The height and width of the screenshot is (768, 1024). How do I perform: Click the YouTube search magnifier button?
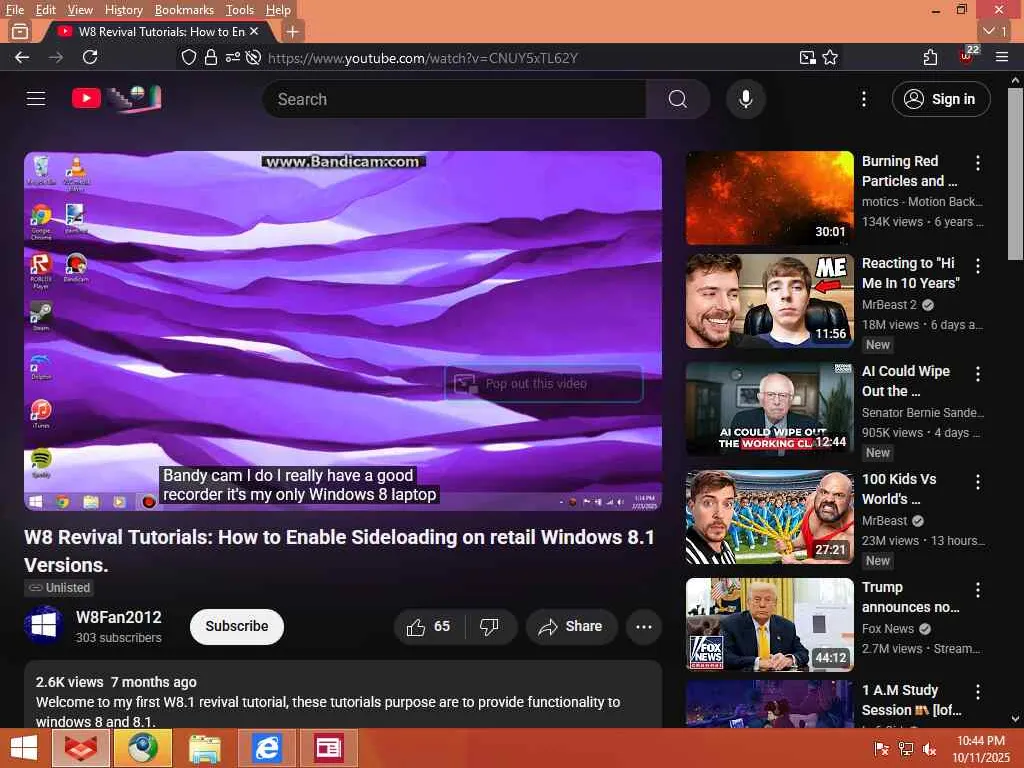pos(678,99)
